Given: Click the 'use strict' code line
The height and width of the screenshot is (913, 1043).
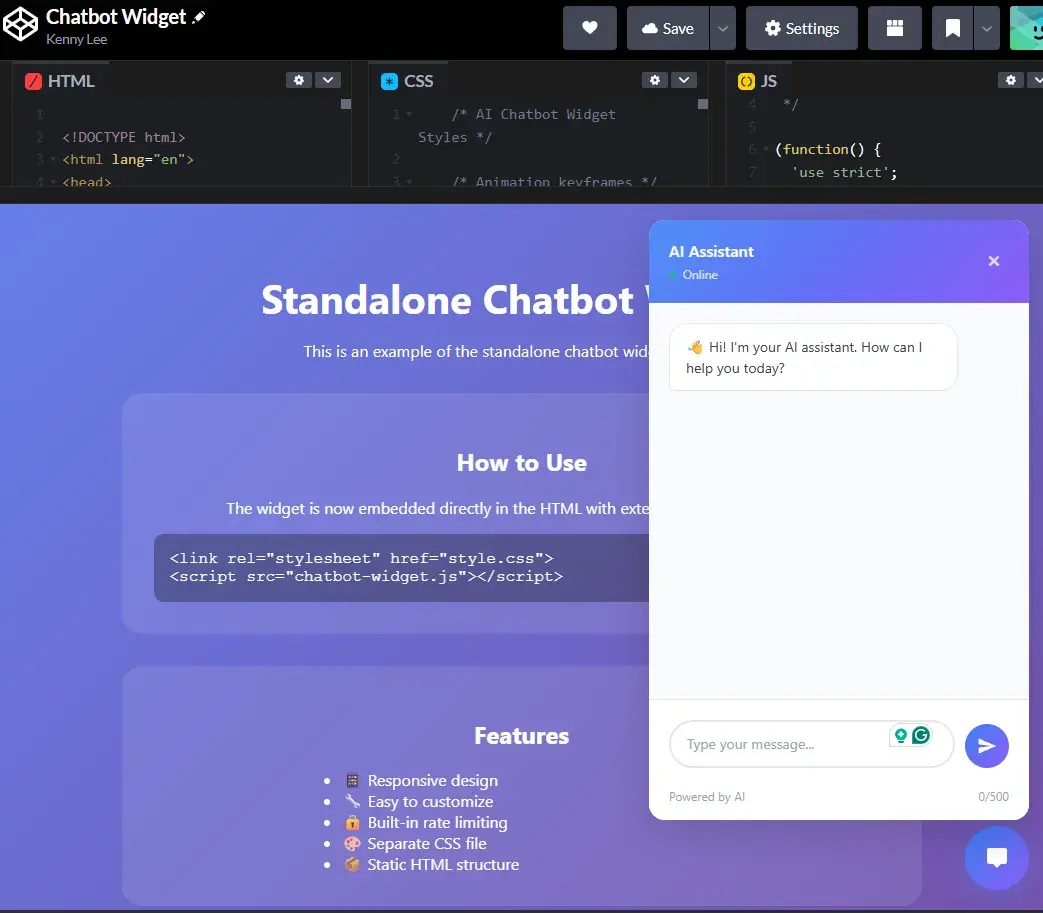Looking at the screenshot, I should point(844,172).
